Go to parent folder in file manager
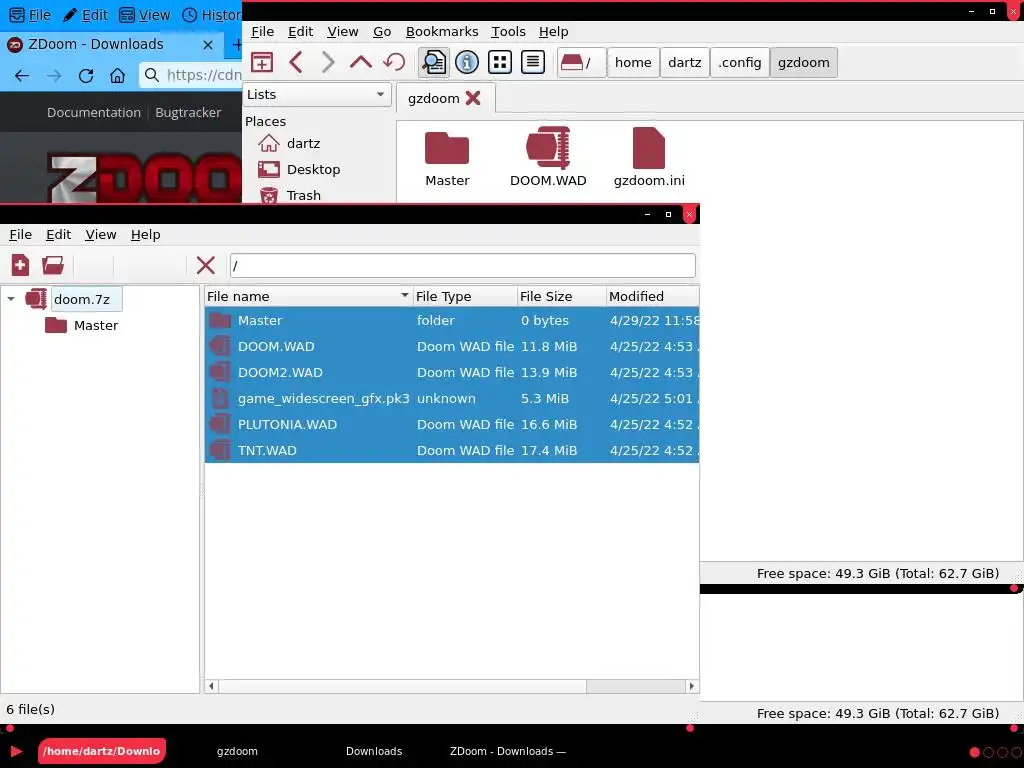1024x768 pixels. 360,63
